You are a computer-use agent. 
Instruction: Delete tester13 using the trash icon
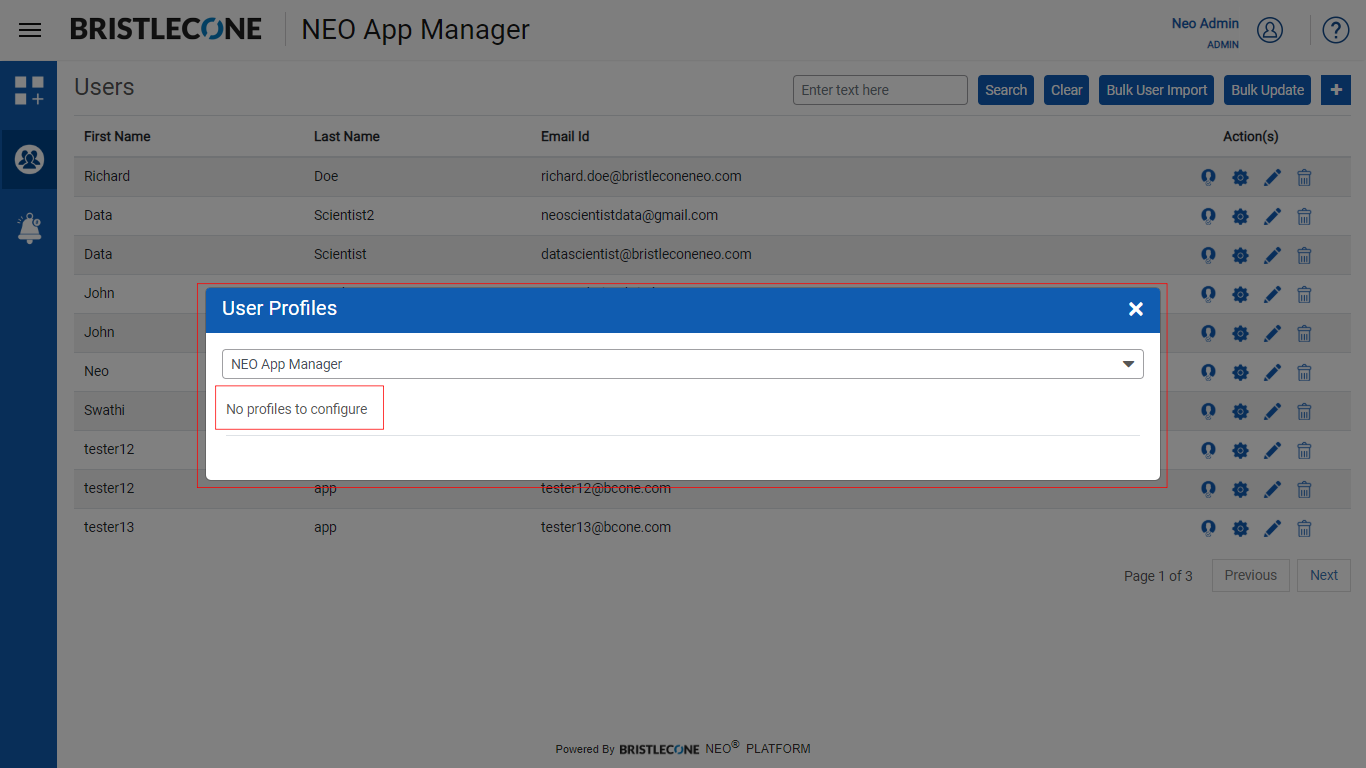[1304, 528]
